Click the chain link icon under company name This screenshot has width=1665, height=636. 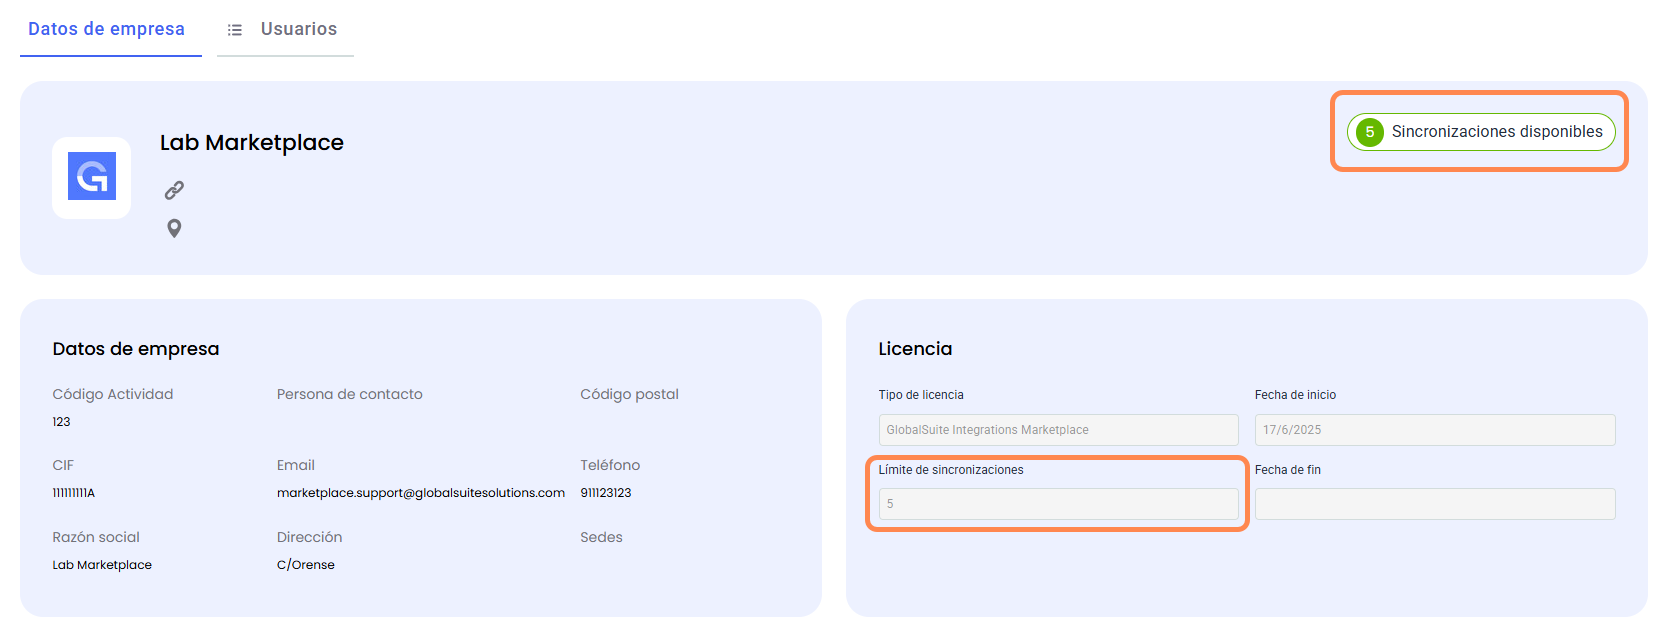click(x=174, y=190)
